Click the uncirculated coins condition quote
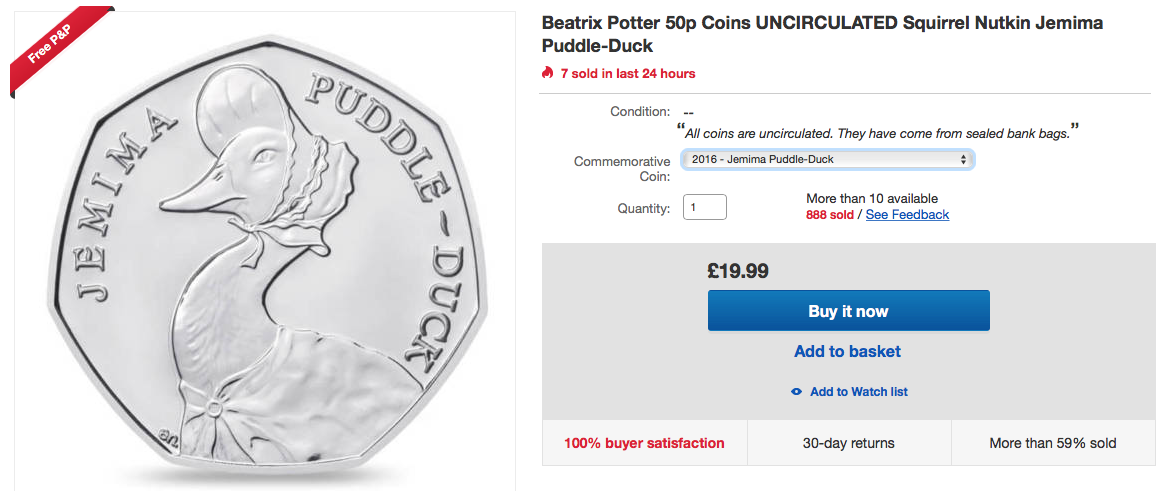This screenshot has height=491, width=1166. 881,132
